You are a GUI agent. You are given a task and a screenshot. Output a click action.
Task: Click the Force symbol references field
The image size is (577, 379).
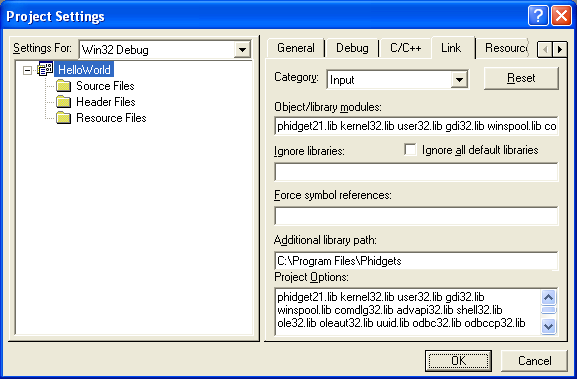tap(416, 216)
